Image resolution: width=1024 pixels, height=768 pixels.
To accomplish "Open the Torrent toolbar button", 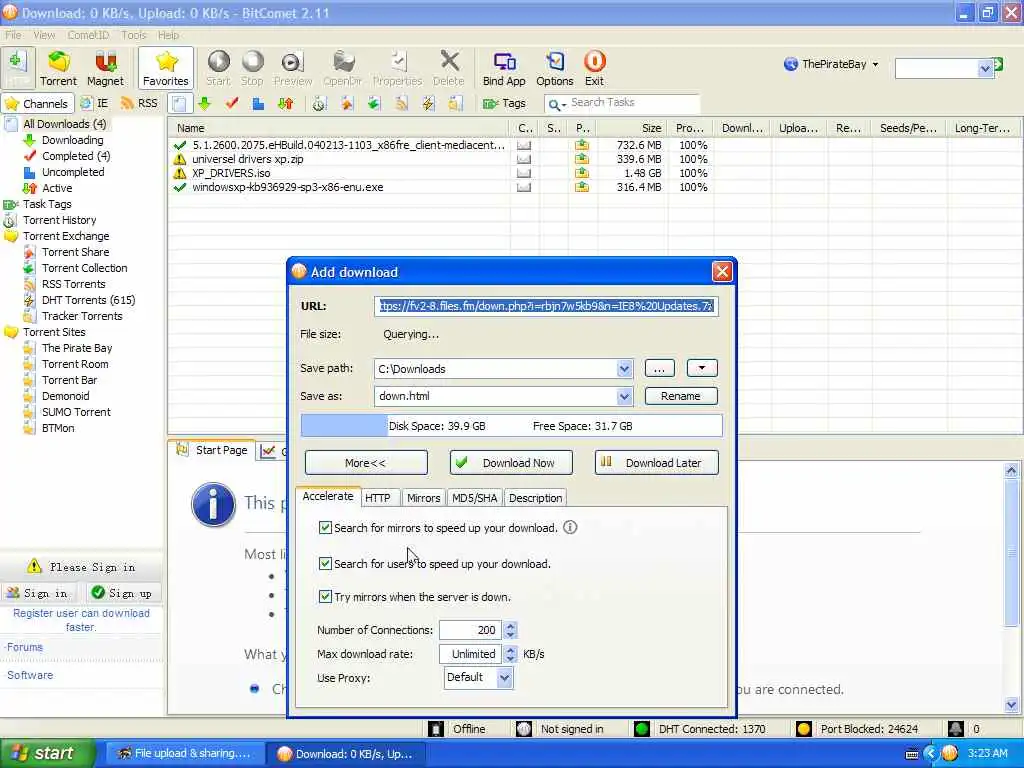I will tap(58, 68).
